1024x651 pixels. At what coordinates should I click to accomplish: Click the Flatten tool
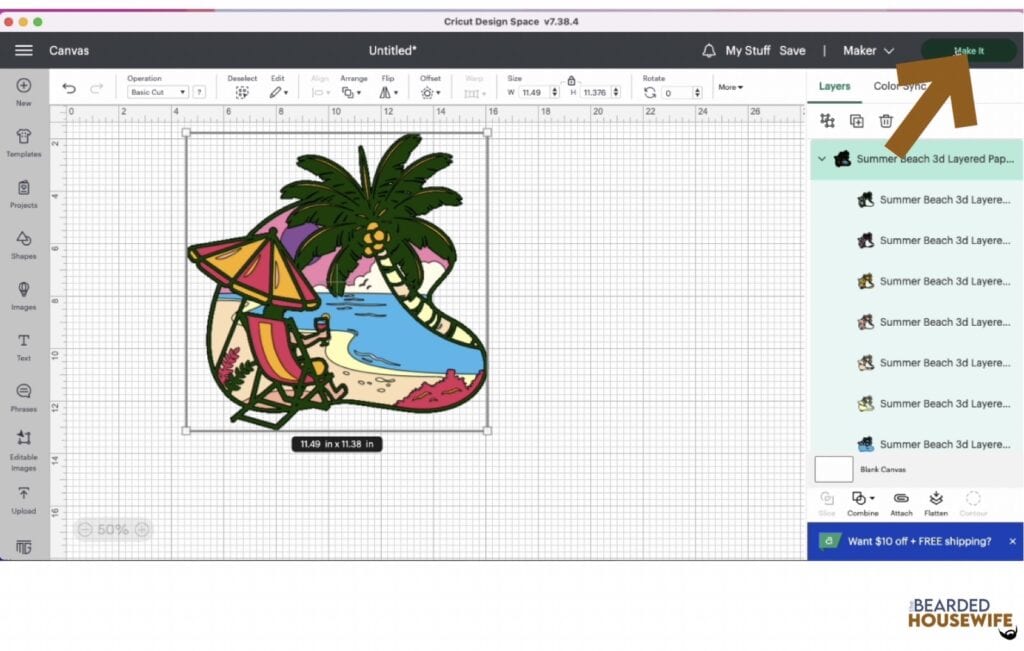point(936,503)
